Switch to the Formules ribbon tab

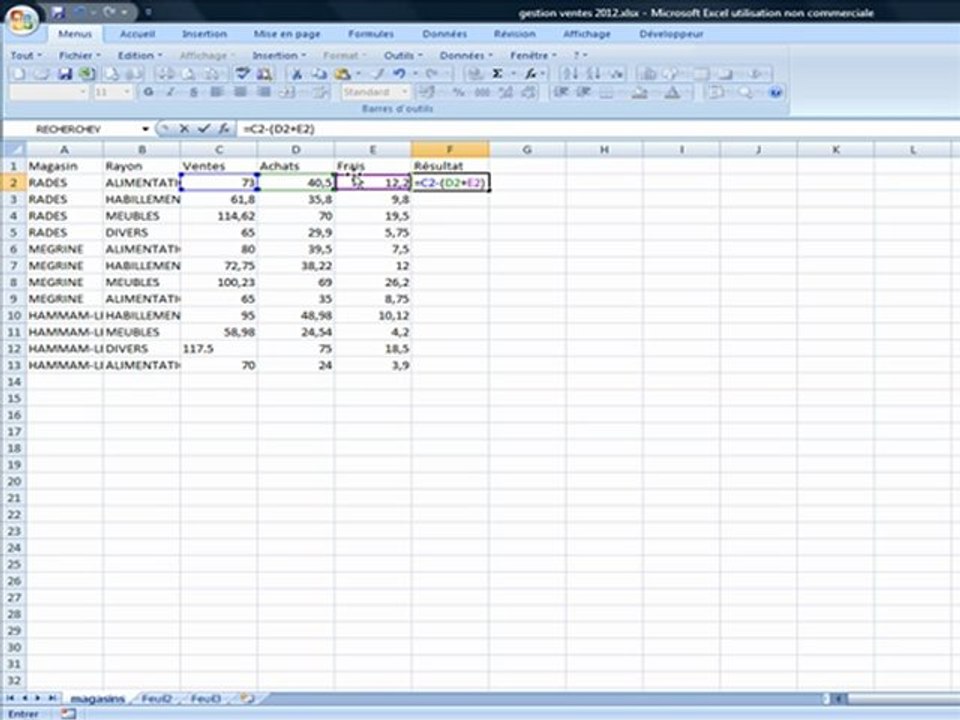(x=370, y=34)
